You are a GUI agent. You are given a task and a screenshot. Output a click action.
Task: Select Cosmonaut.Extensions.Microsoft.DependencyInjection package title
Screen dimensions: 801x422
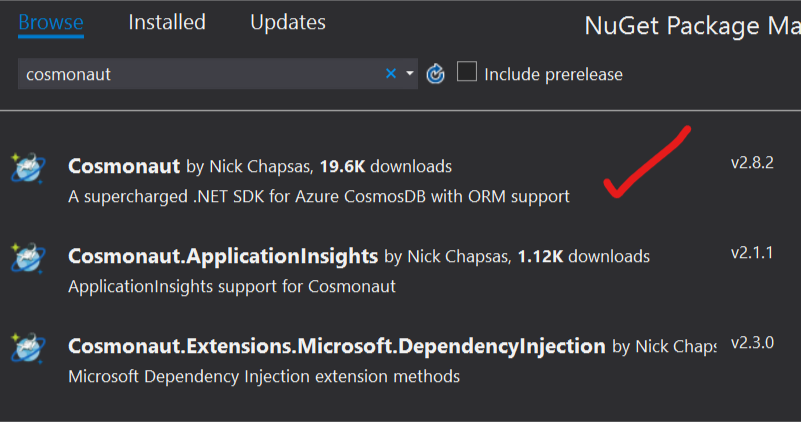coord(337,346)
